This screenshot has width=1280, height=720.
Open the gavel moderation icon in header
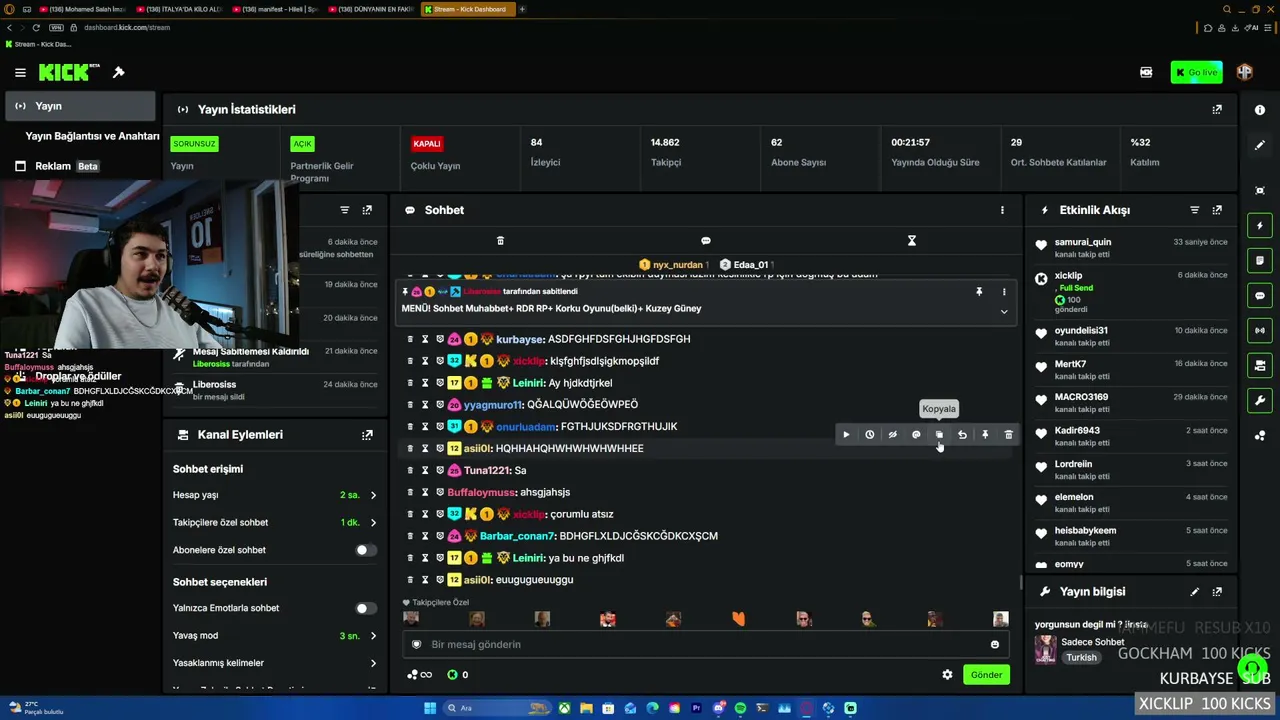(x=119, y=72)
